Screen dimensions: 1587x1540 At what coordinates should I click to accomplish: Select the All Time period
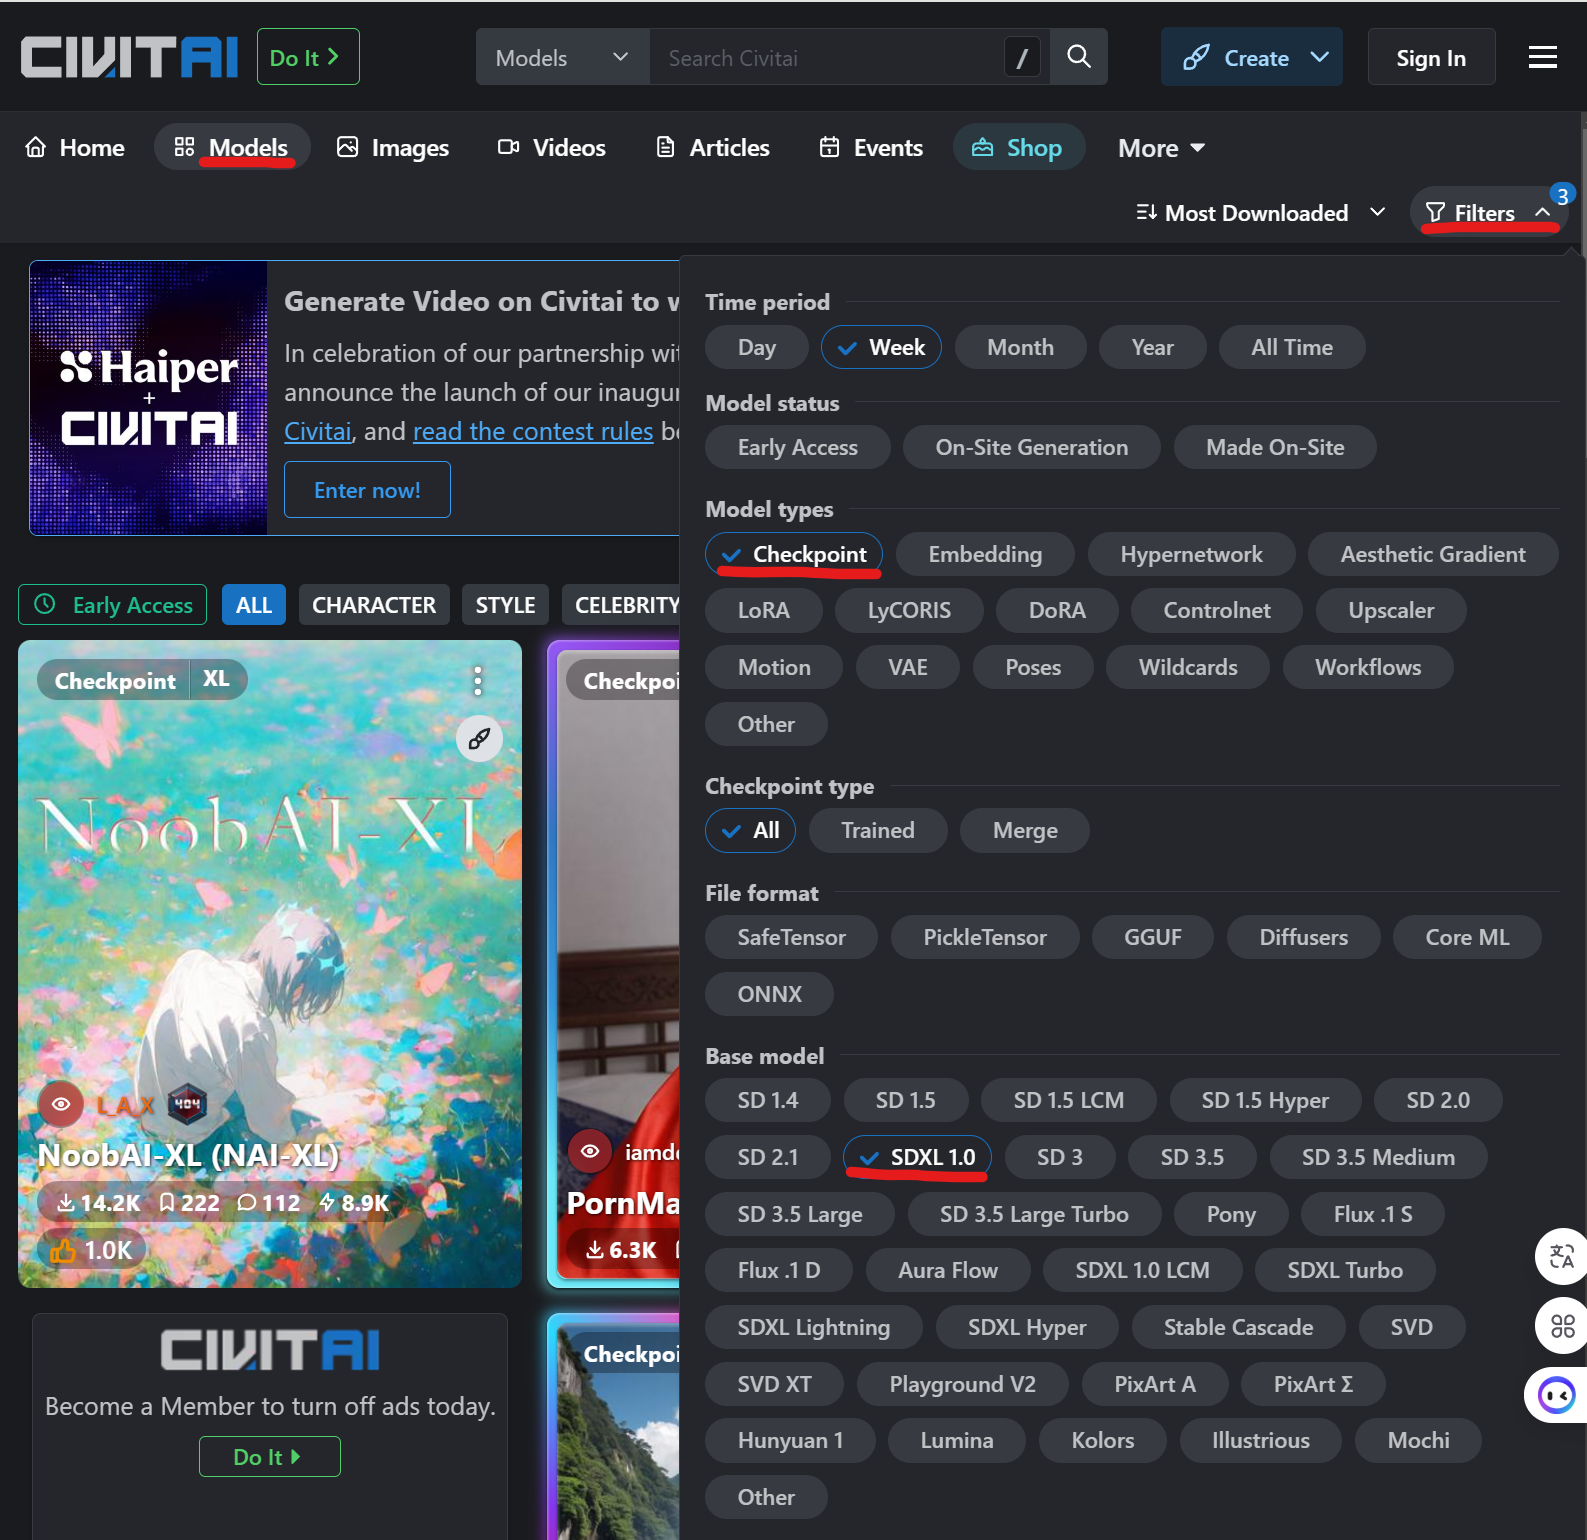pyautogui.click(x=1292, y=348)
